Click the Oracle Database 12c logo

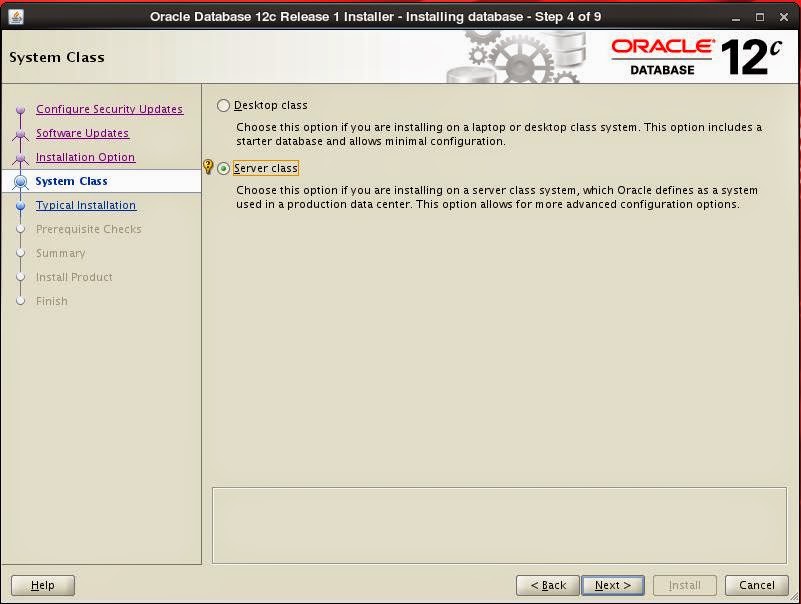[x=696, y=57]
